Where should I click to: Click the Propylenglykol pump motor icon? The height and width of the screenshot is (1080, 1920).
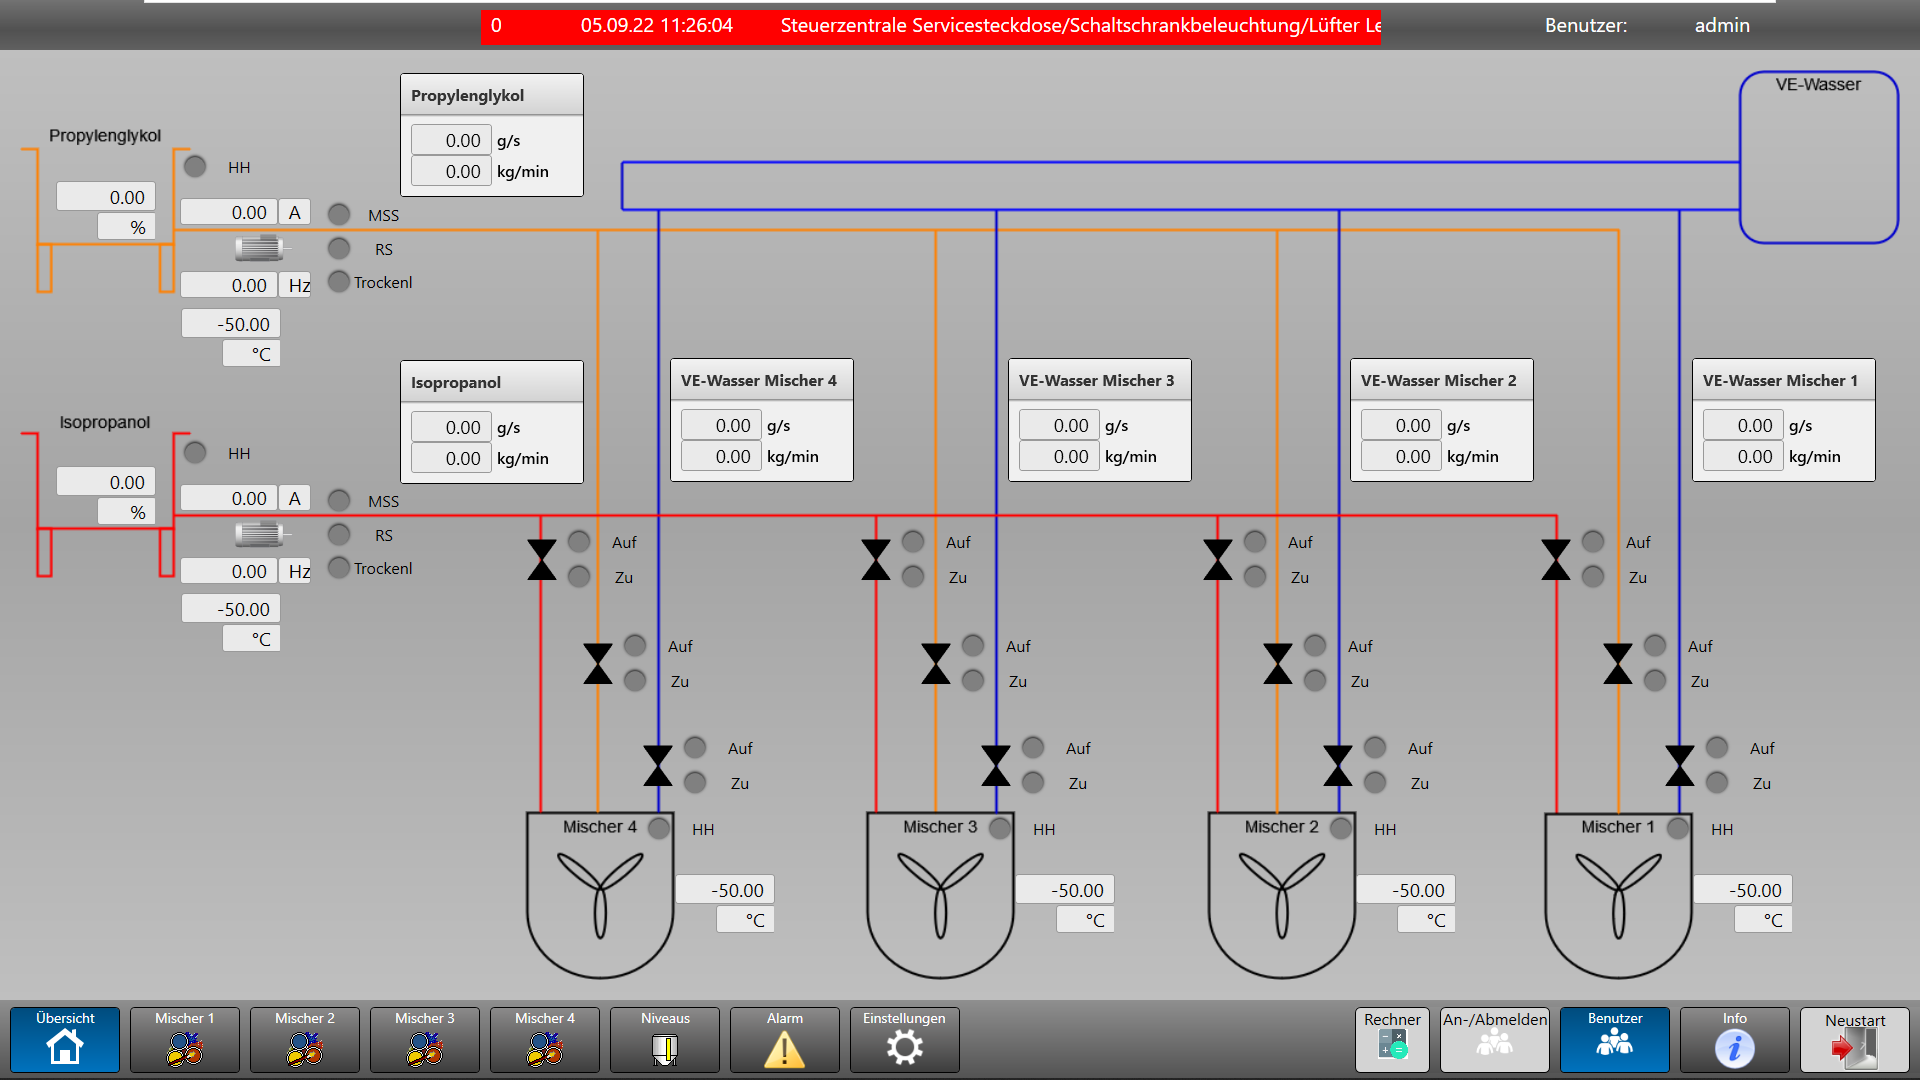pos(261,248)
